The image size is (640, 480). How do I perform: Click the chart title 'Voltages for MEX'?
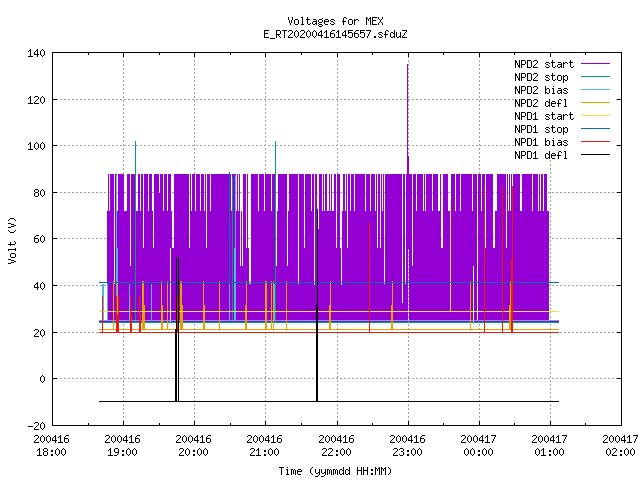tap(335, 21)
